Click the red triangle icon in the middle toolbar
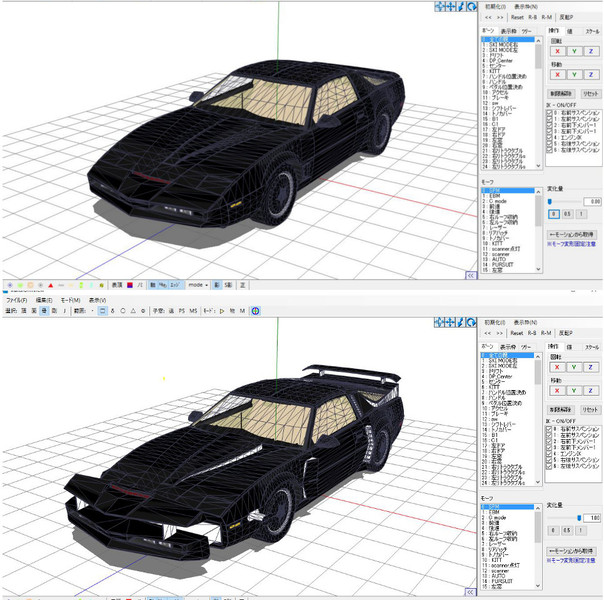Viewport: 604px width, 600px height. [x=49, y=284]
